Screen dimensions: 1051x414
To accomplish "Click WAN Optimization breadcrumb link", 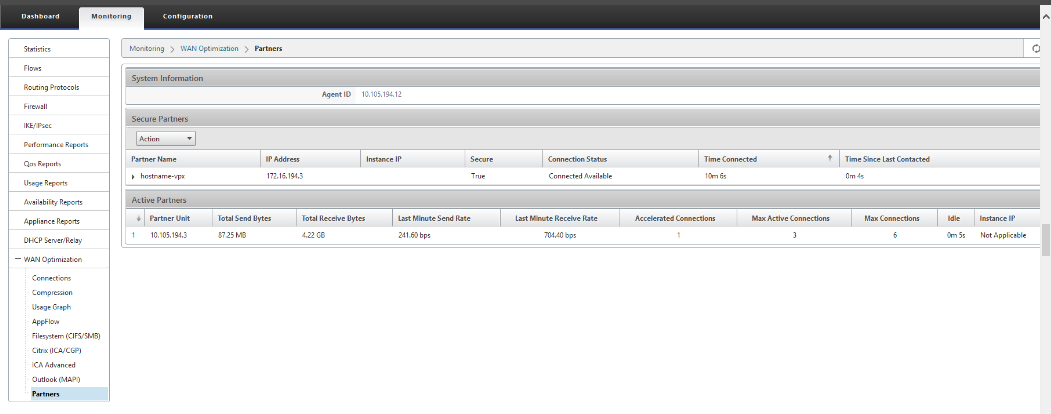I will [209, 49].
